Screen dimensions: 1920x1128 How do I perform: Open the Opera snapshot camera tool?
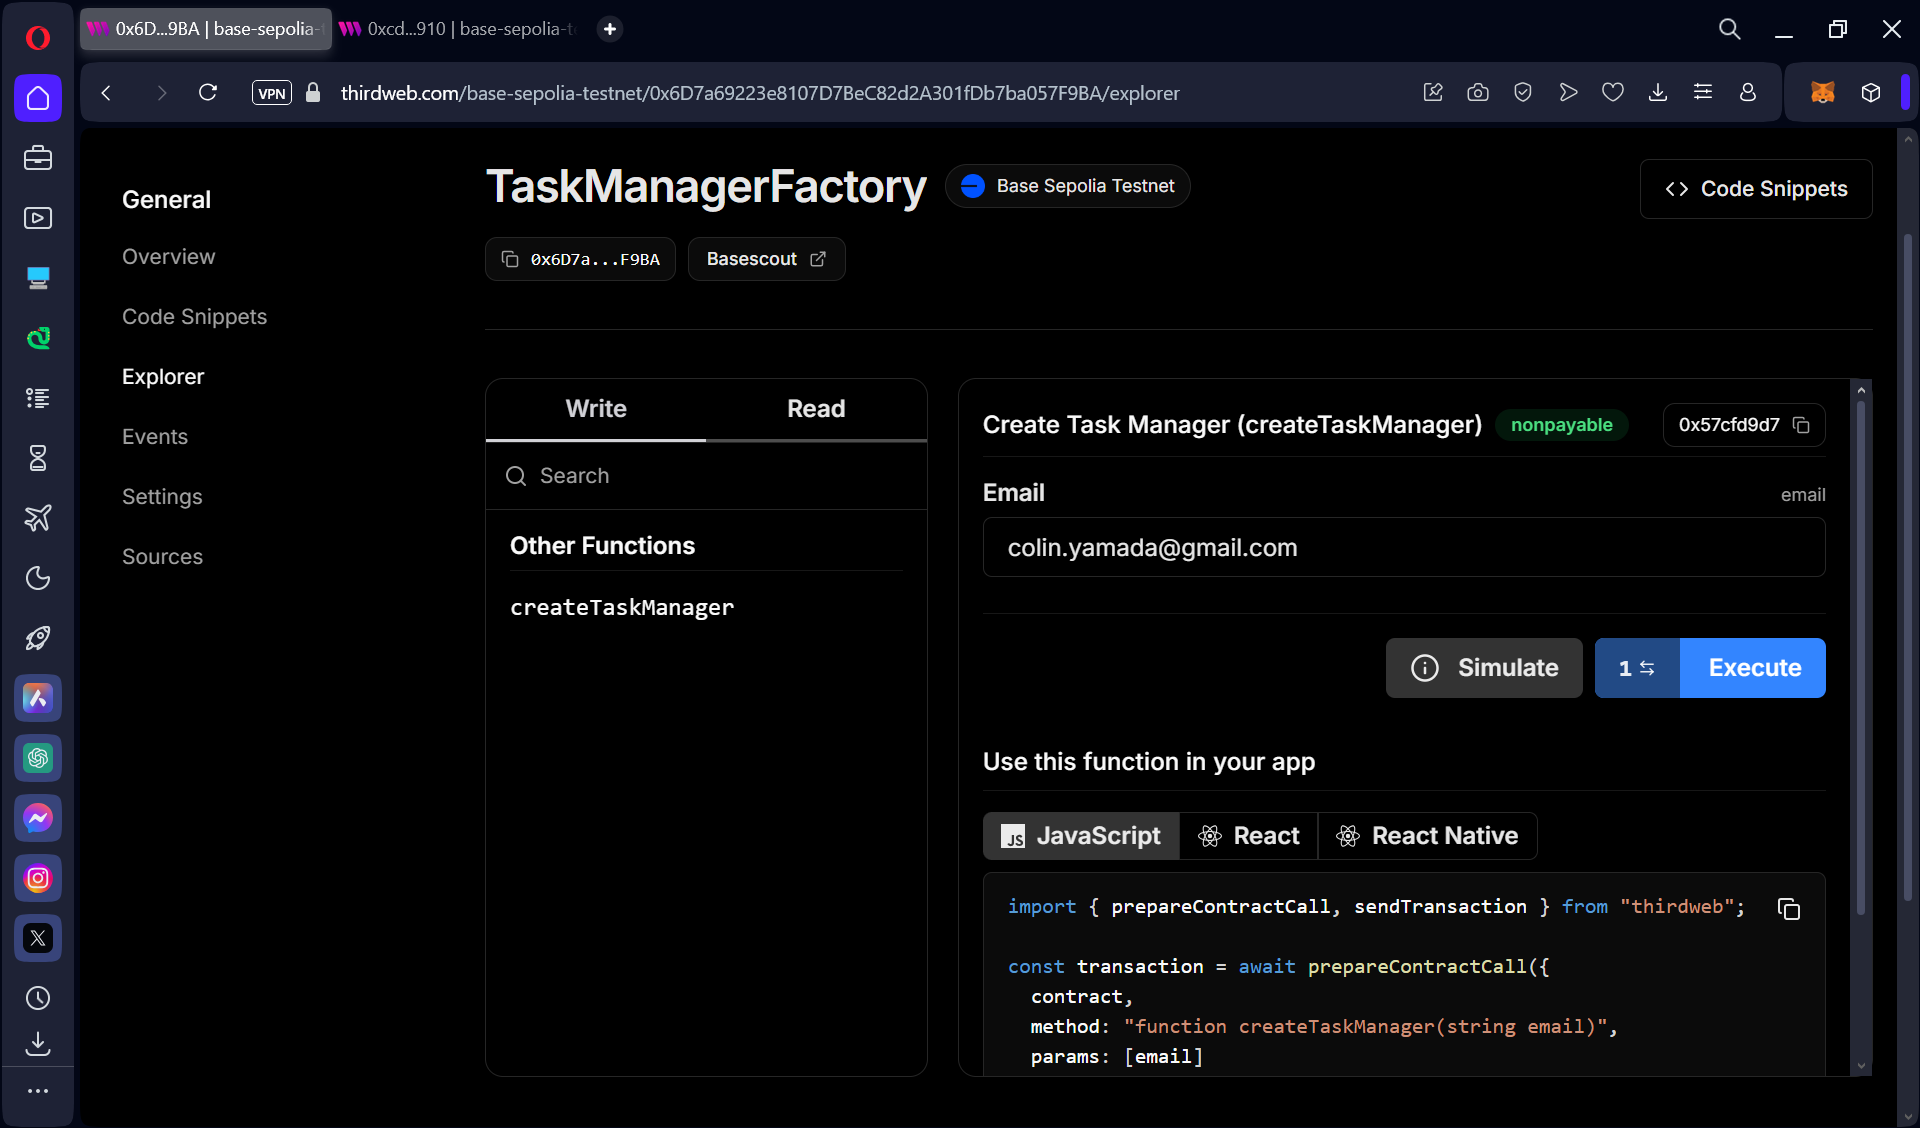click(x=1477, y=93)
